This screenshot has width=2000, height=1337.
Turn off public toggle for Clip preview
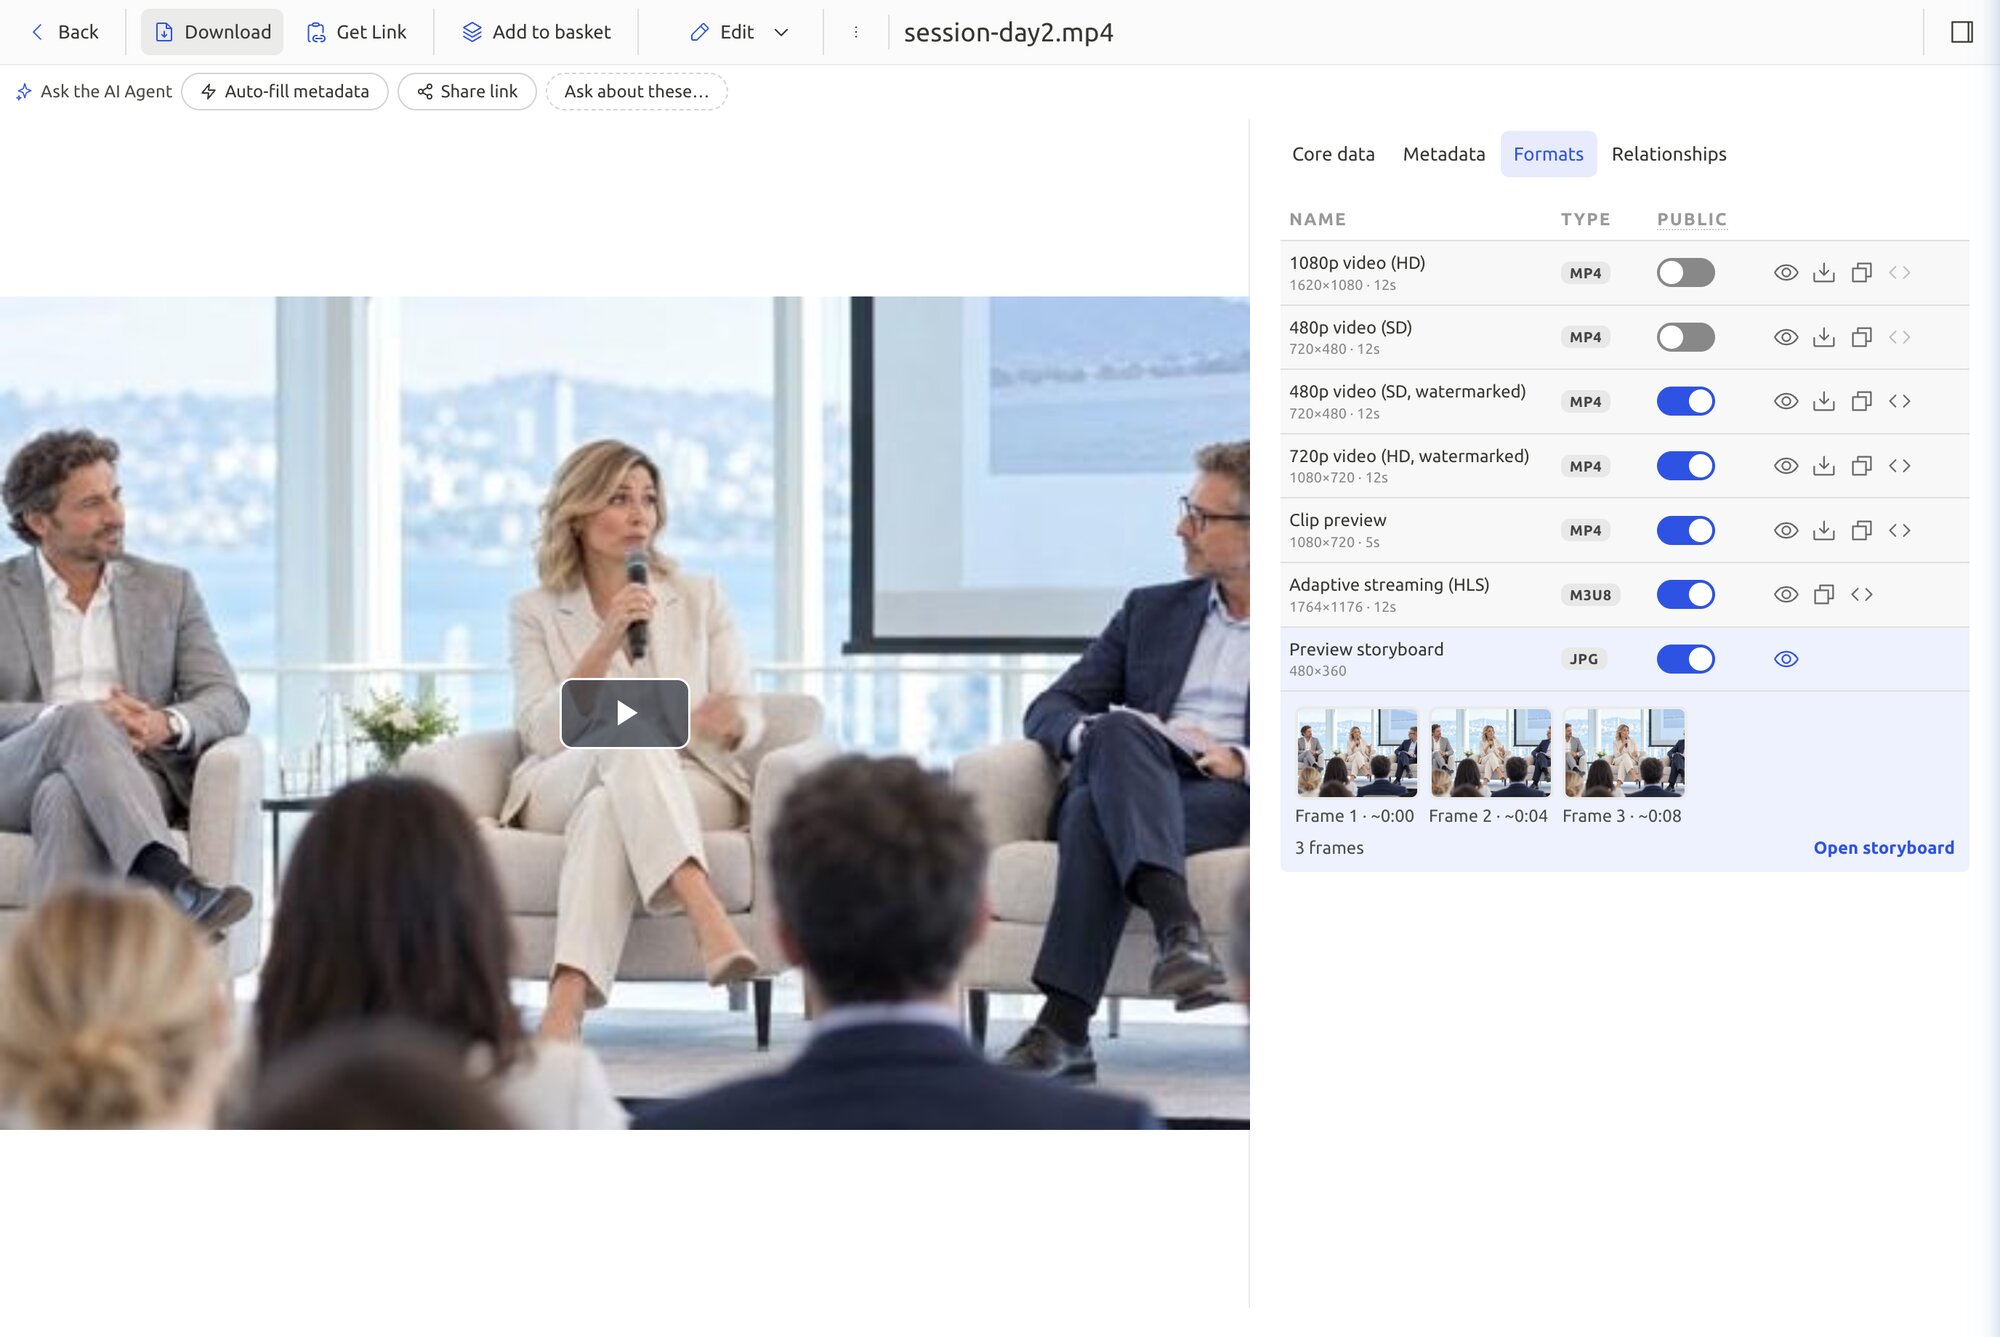(1686, 530)
